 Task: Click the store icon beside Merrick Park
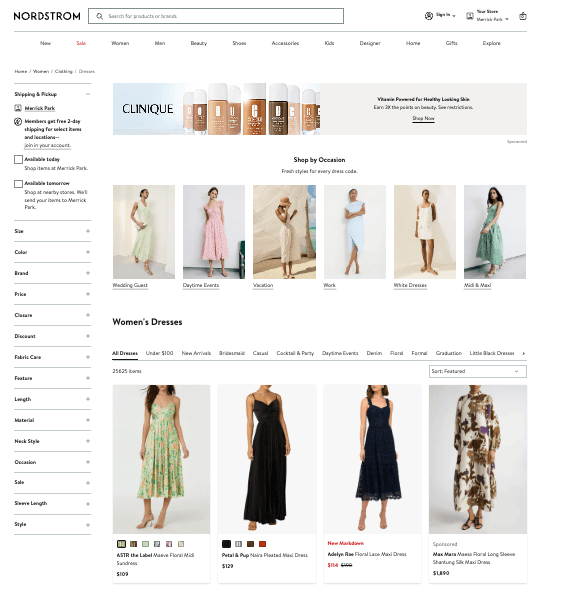[18, 108]
